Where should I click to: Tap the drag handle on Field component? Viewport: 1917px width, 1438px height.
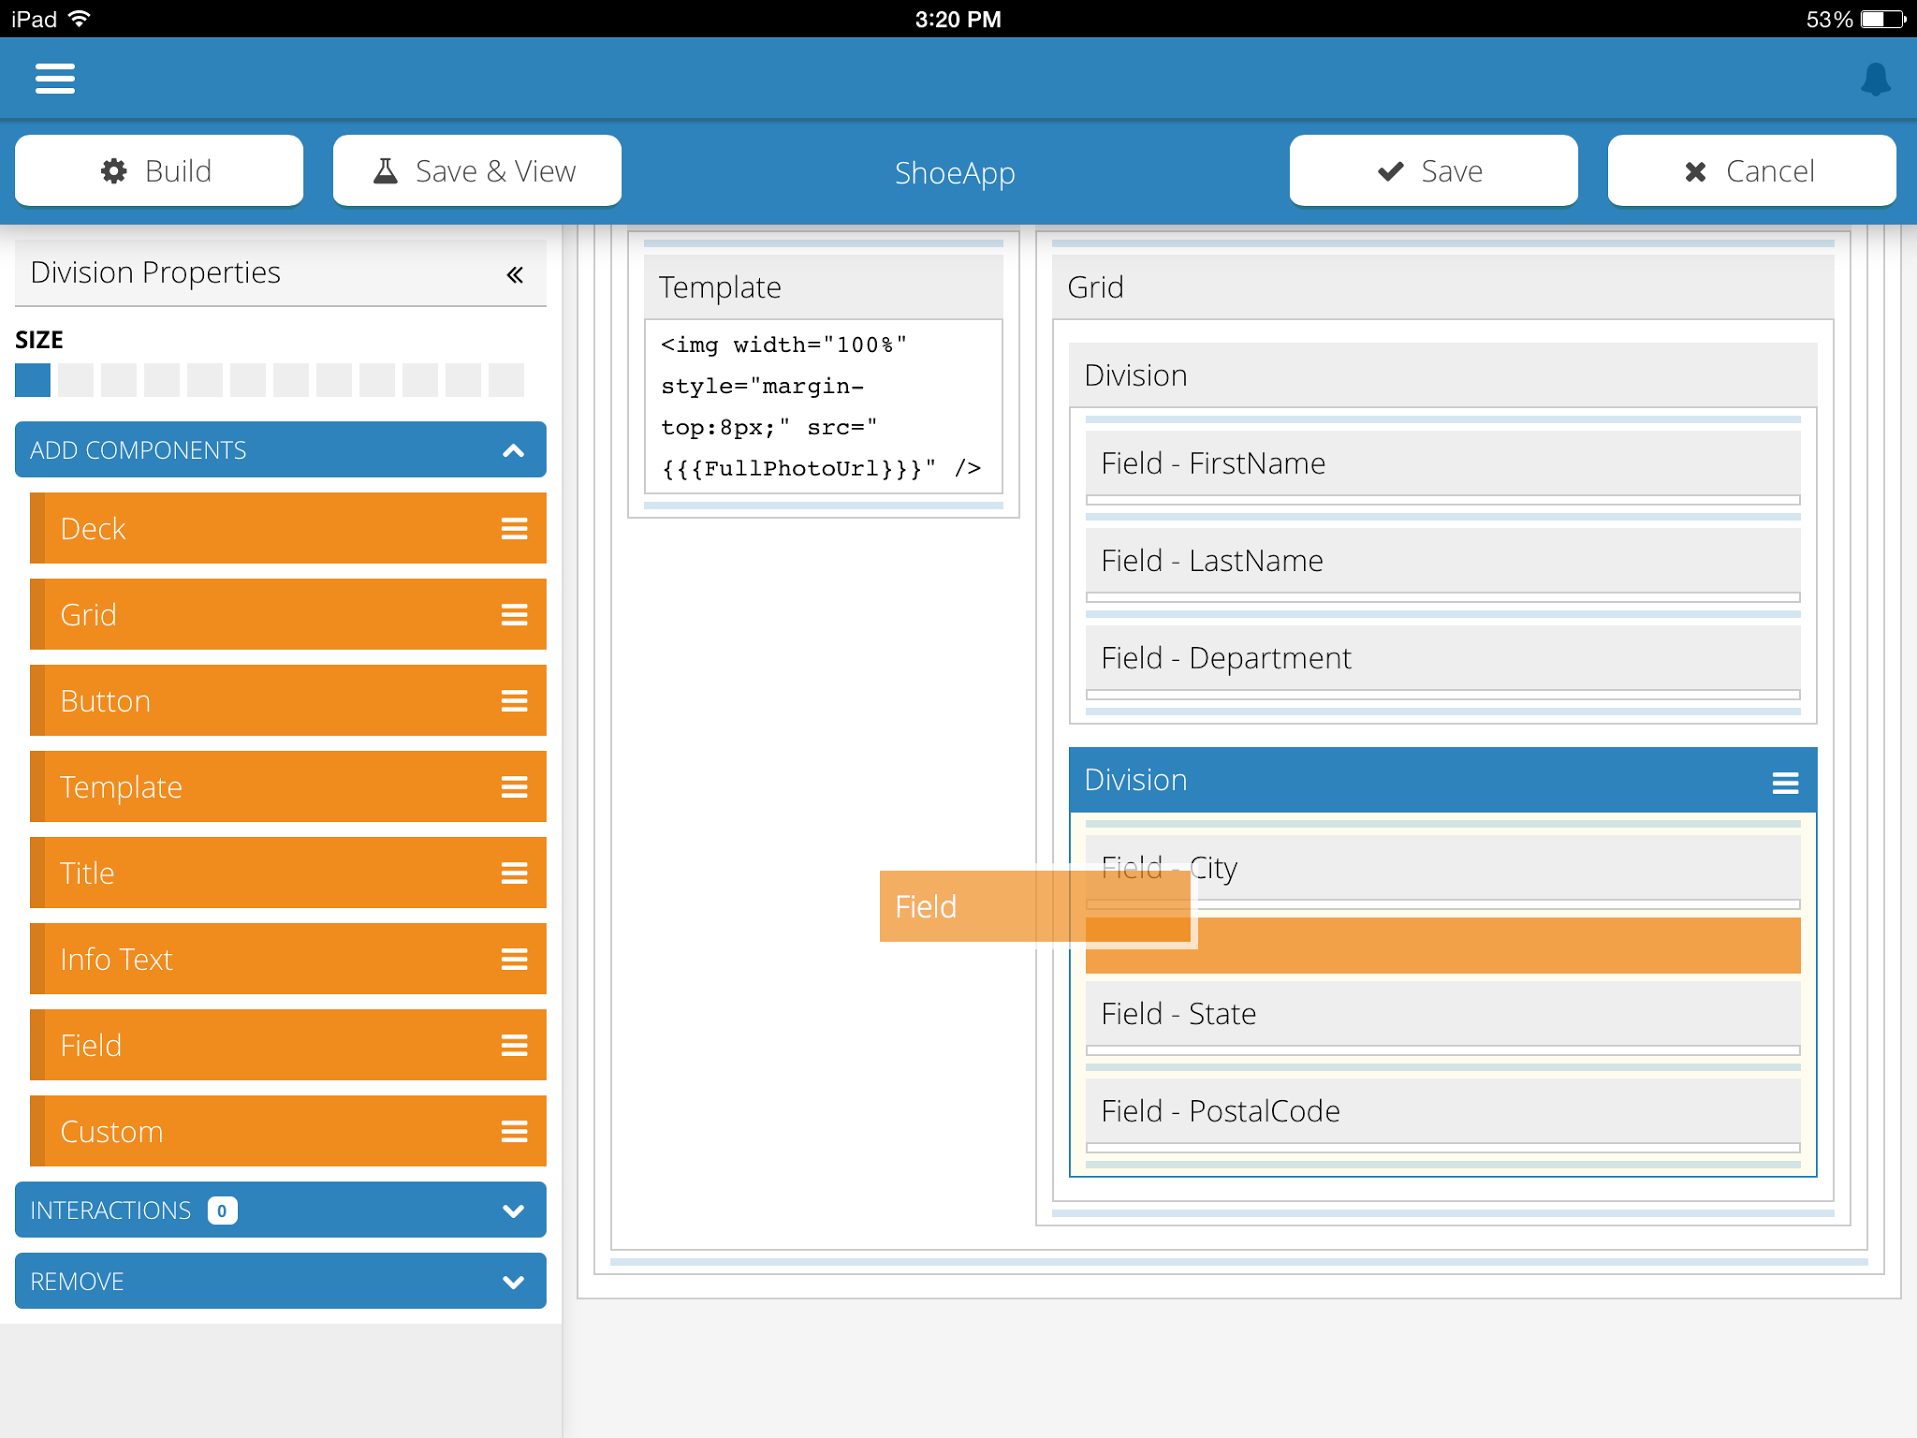514,1045
